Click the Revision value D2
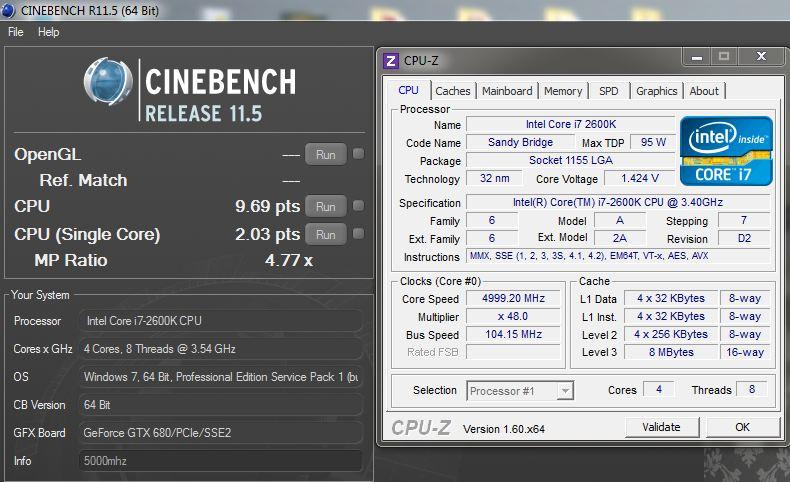790x482 pixels. pos(744,238)
